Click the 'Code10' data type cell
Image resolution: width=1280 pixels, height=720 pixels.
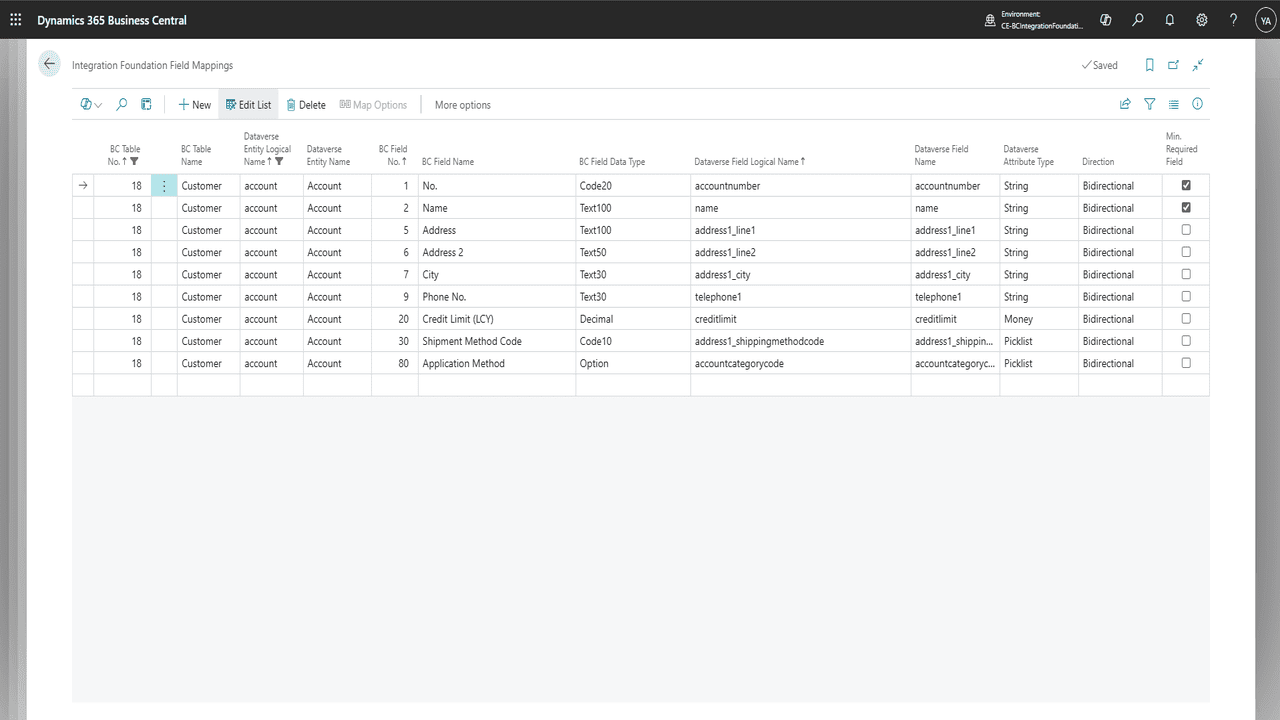pos(633,341)
